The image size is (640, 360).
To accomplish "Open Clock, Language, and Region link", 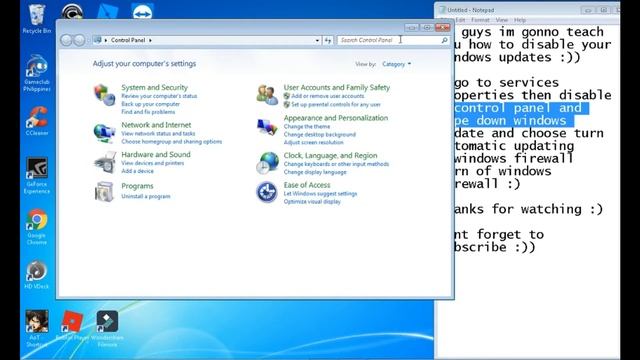I will click(330, 156).
